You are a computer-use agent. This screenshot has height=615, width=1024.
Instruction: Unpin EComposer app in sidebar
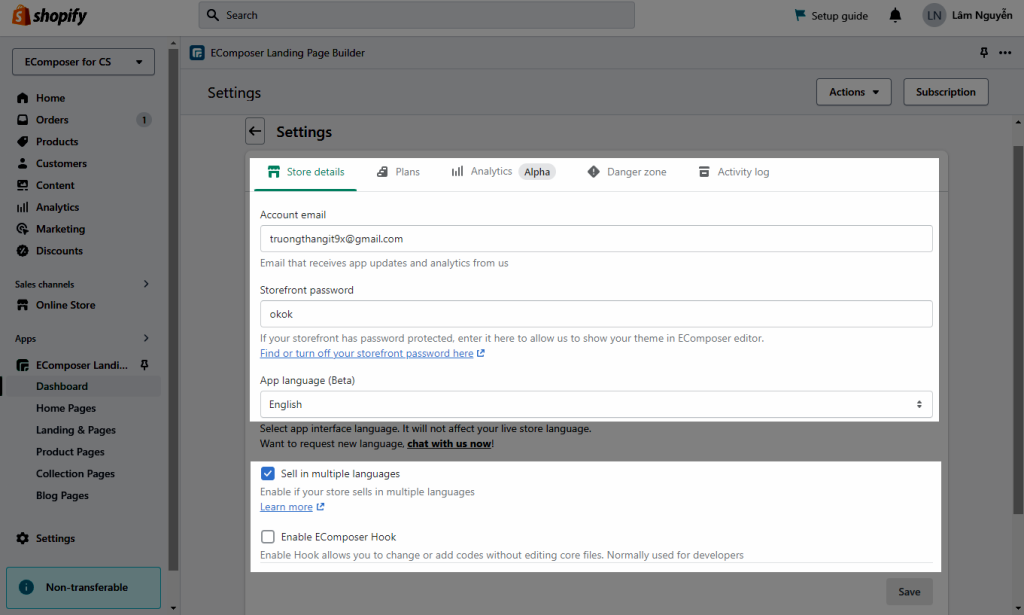(x=144, y=365)
